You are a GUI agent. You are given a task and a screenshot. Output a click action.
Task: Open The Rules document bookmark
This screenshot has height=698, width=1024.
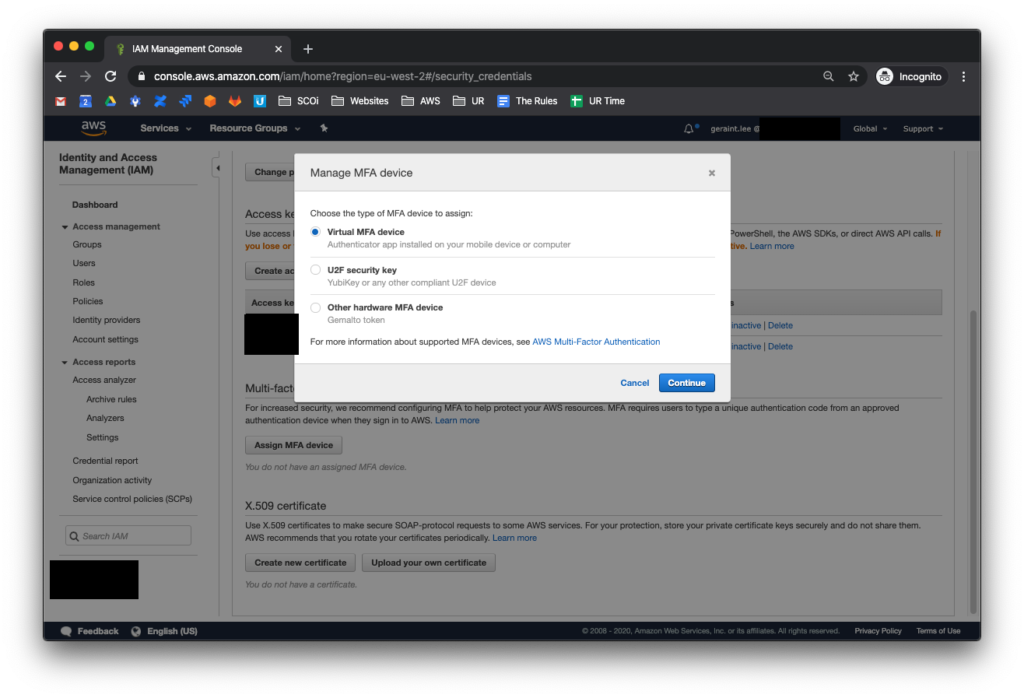[x=527, y=101]
